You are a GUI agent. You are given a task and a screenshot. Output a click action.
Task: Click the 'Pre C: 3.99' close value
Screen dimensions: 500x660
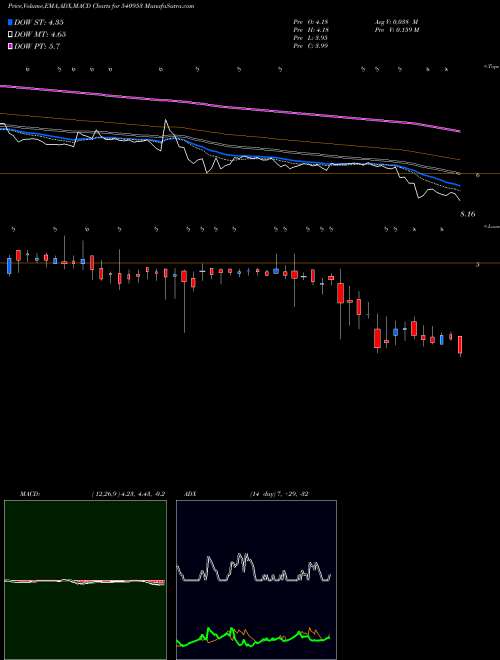pyautogui.click(x=311, y=46)
